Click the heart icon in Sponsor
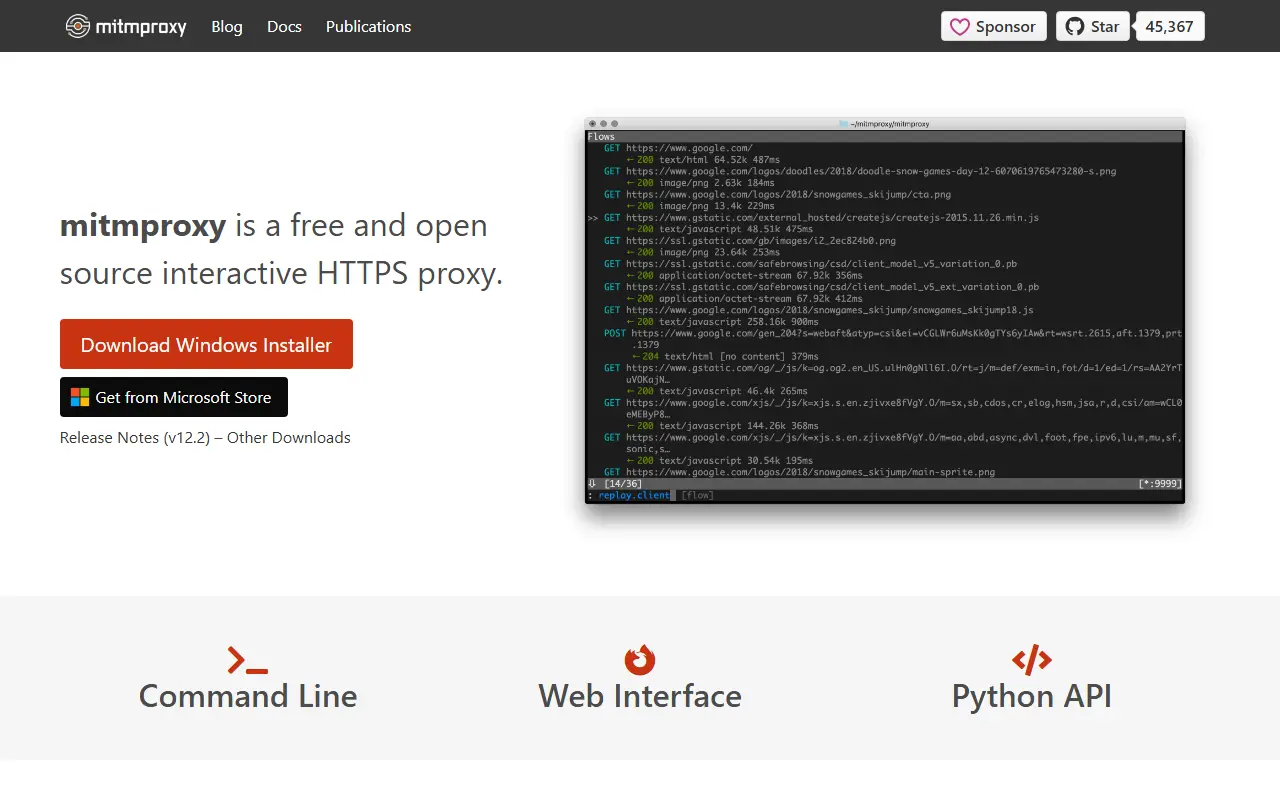 pos(960,27)
